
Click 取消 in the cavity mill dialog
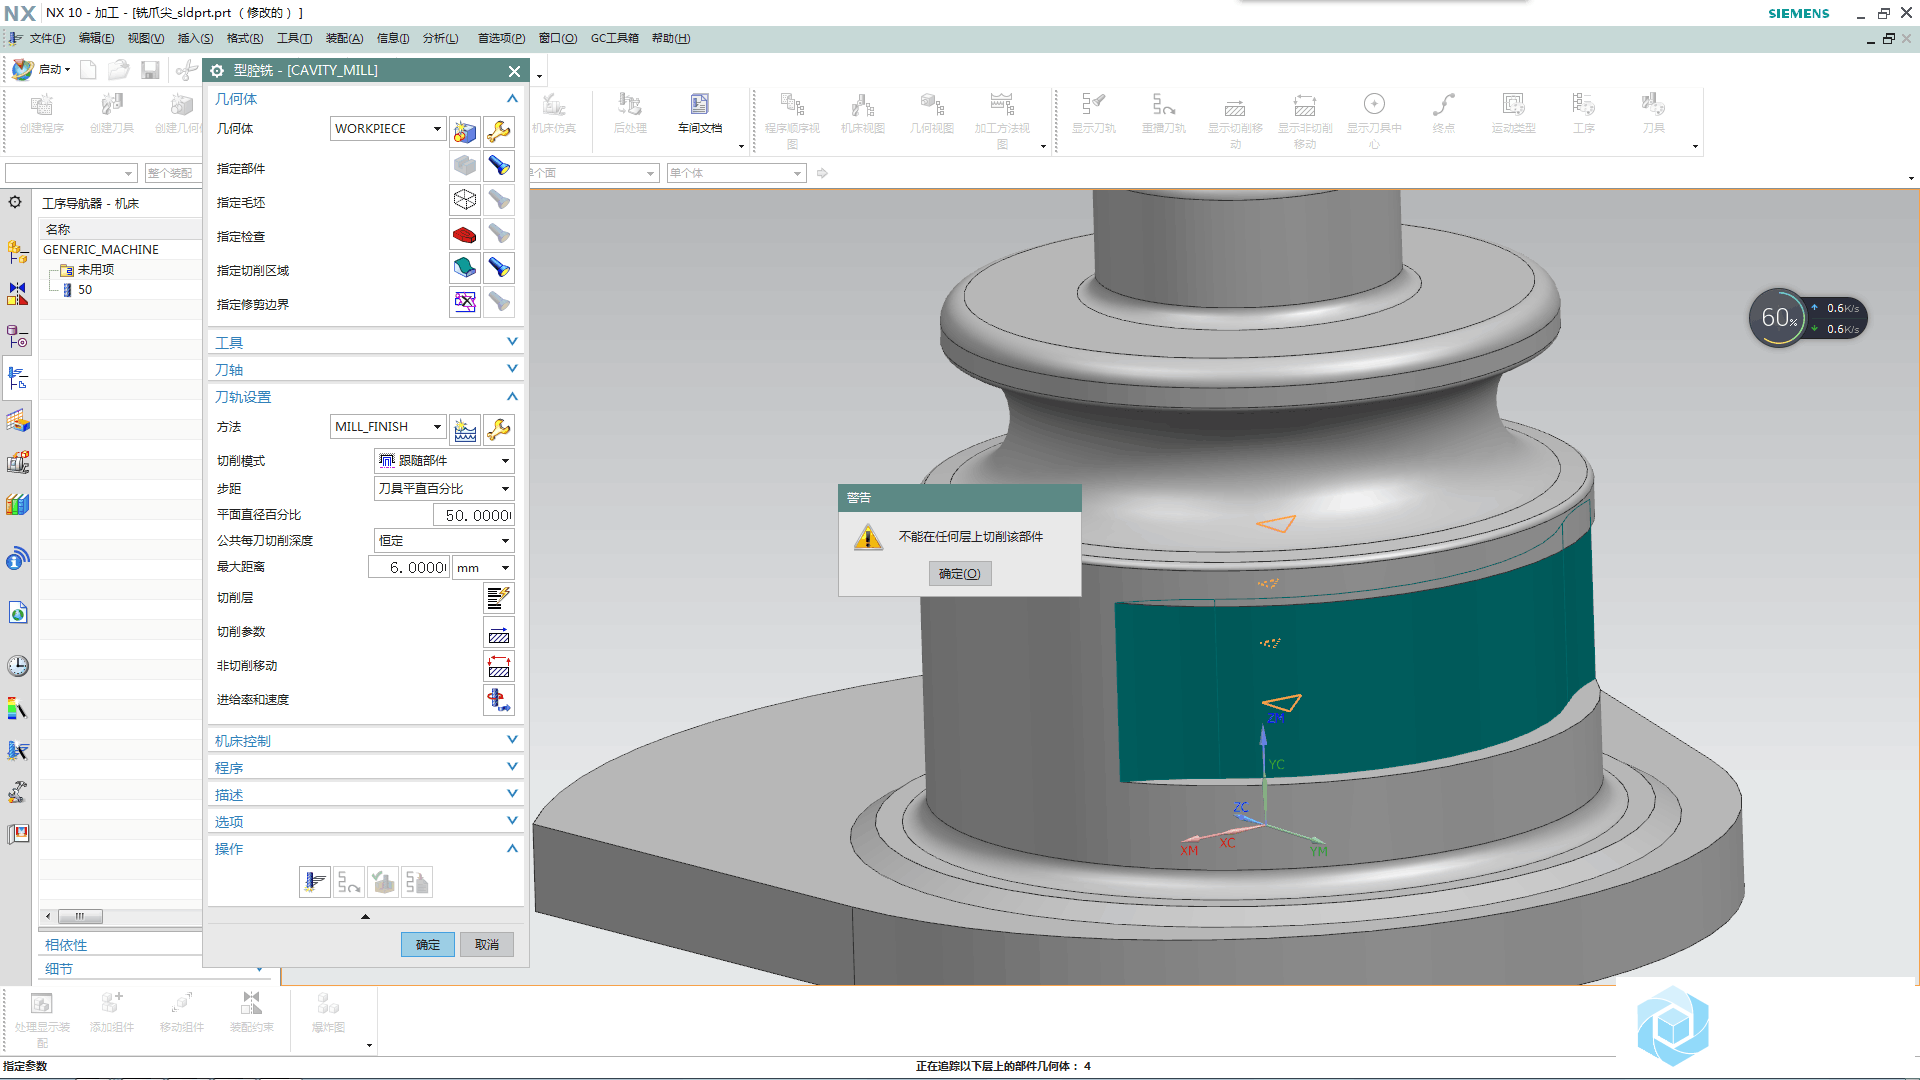[x=487, y=944]
